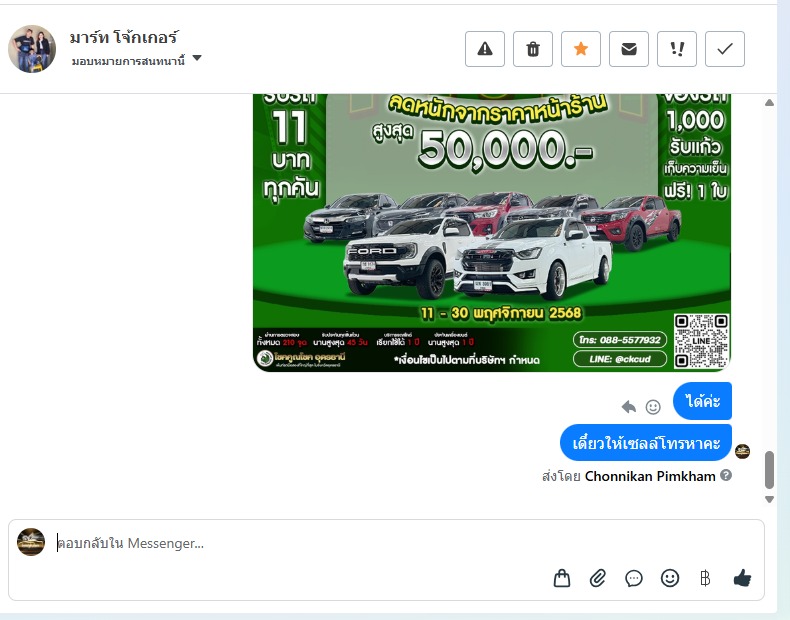
Task: Toggle the orange star follow-up marker
Action: click(581, 49)
